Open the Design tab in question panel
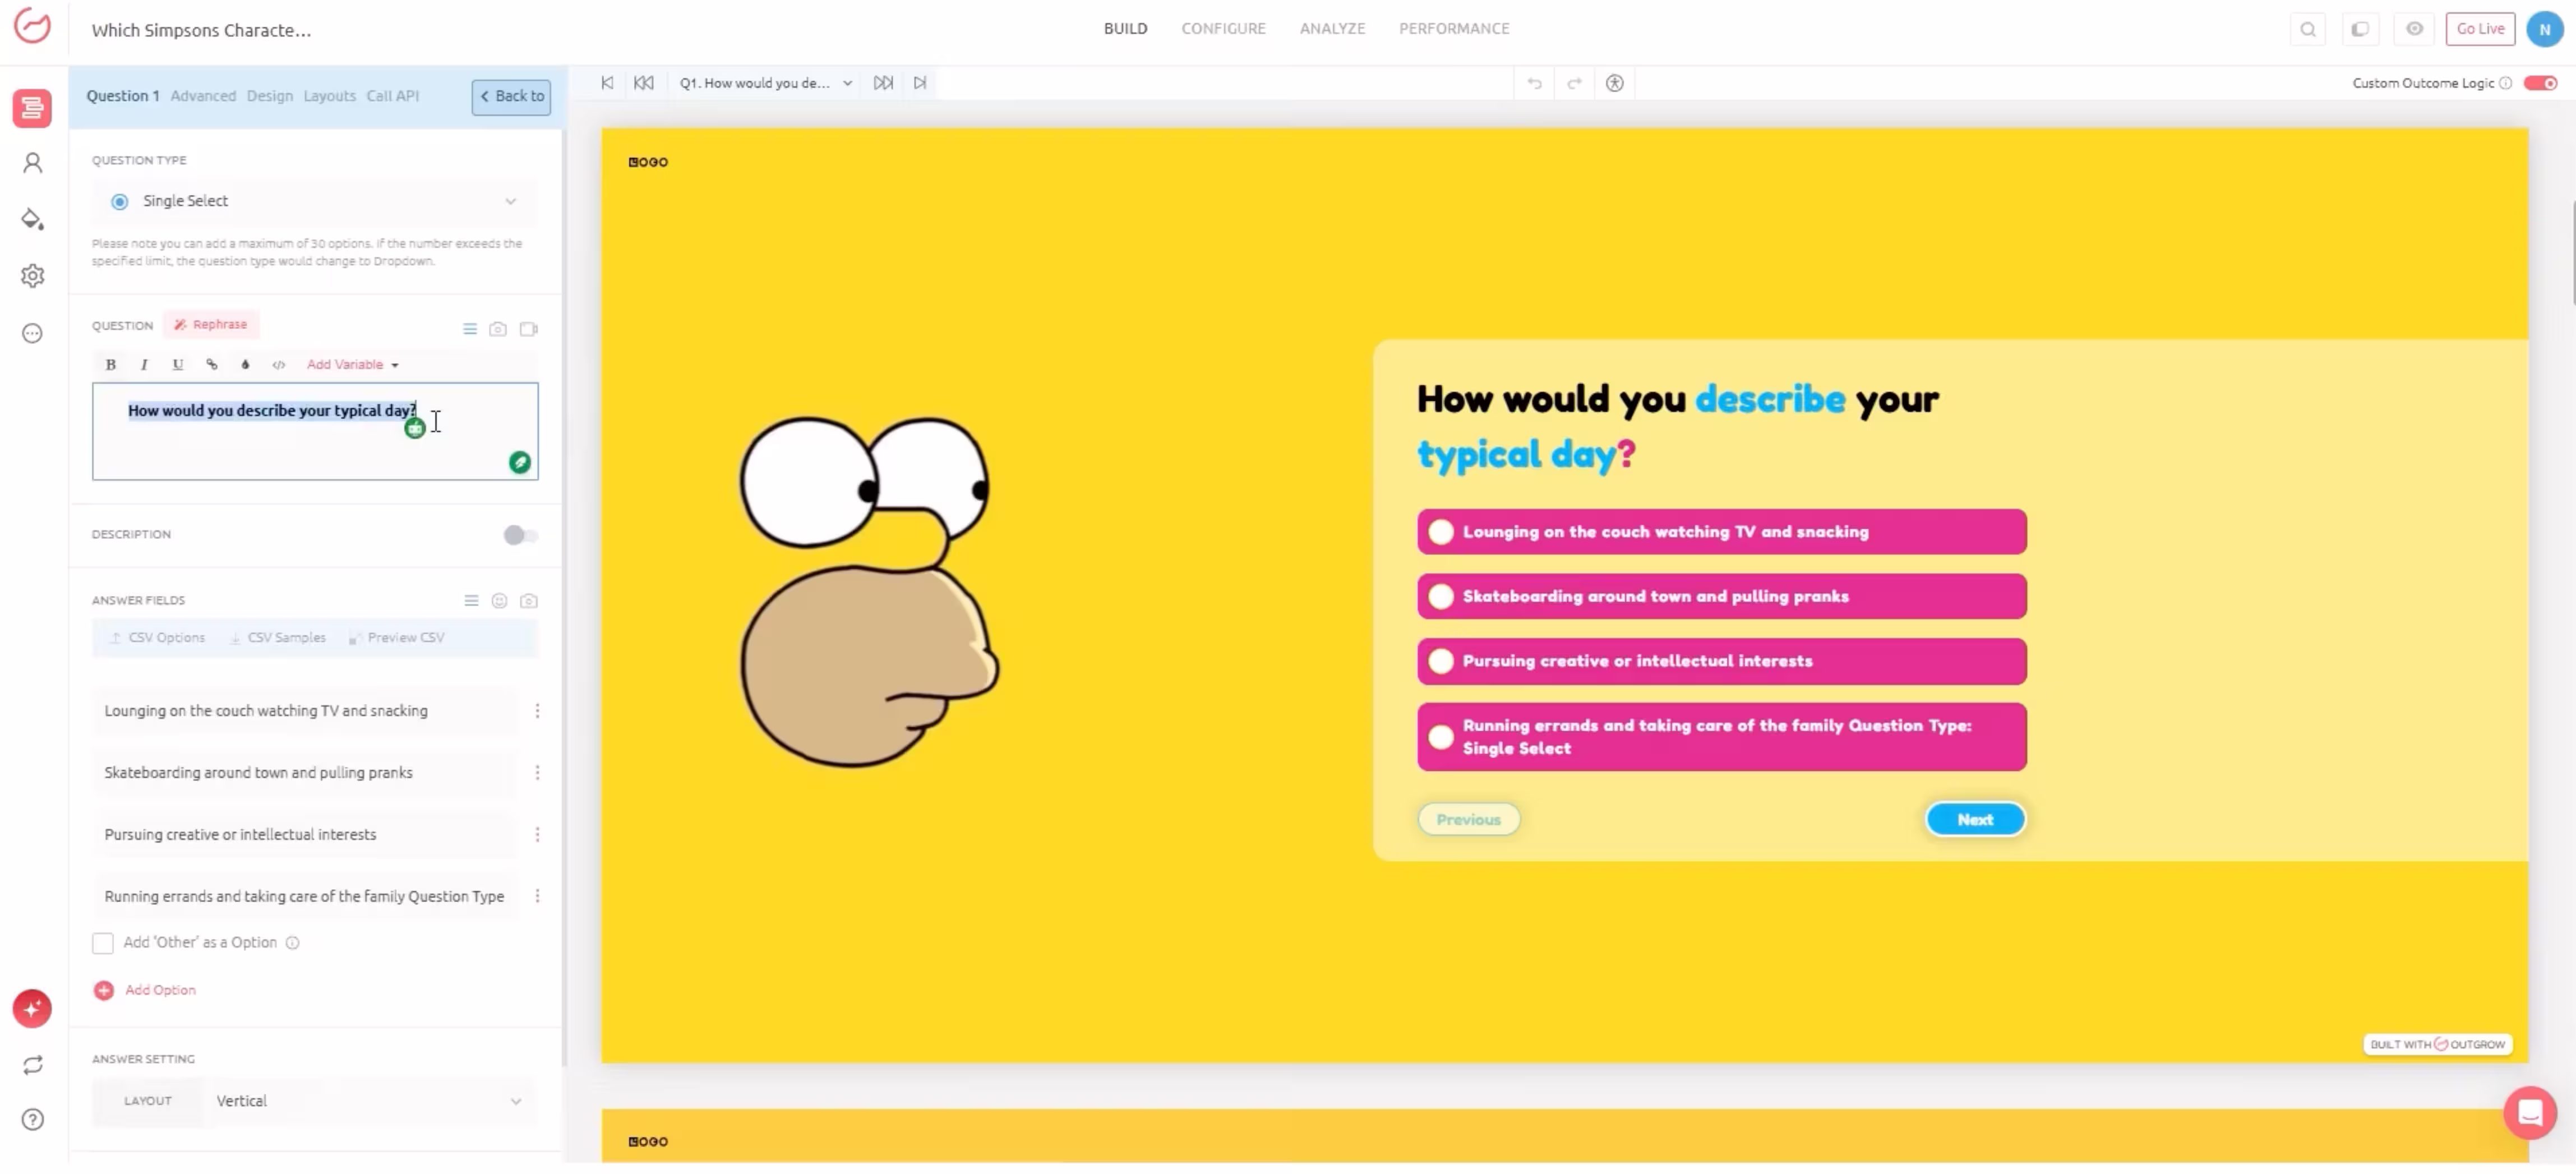This screenshot has height=1174, width=2576. (x=269, y=96)
